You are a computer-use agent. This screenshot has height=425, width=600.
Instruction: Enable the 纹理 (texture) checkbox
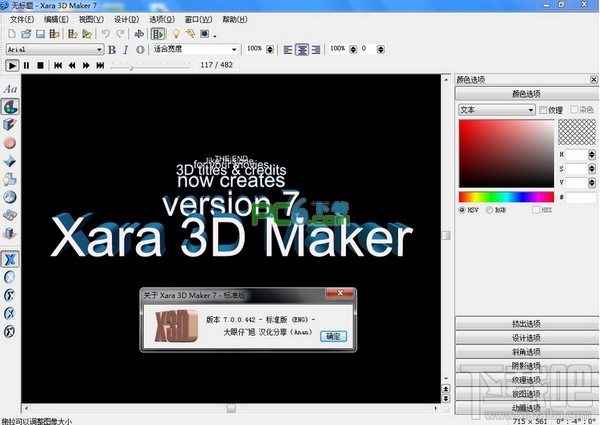click(543, 110)
